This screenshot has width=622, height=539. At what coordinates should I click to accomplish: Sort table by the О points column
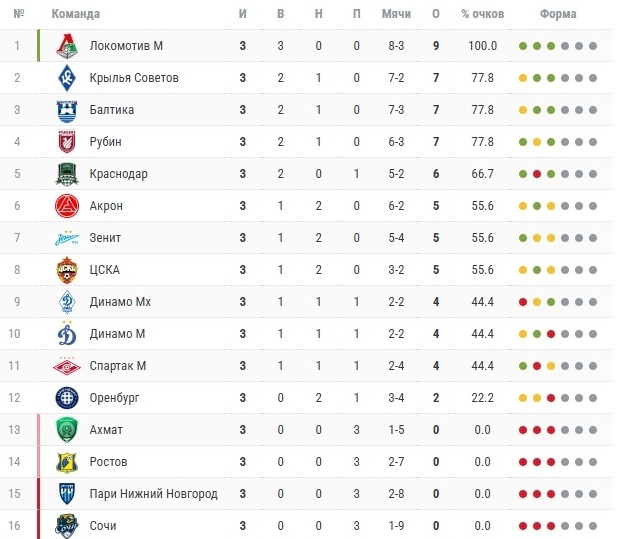pyautogui.click(x=436, y=15)
